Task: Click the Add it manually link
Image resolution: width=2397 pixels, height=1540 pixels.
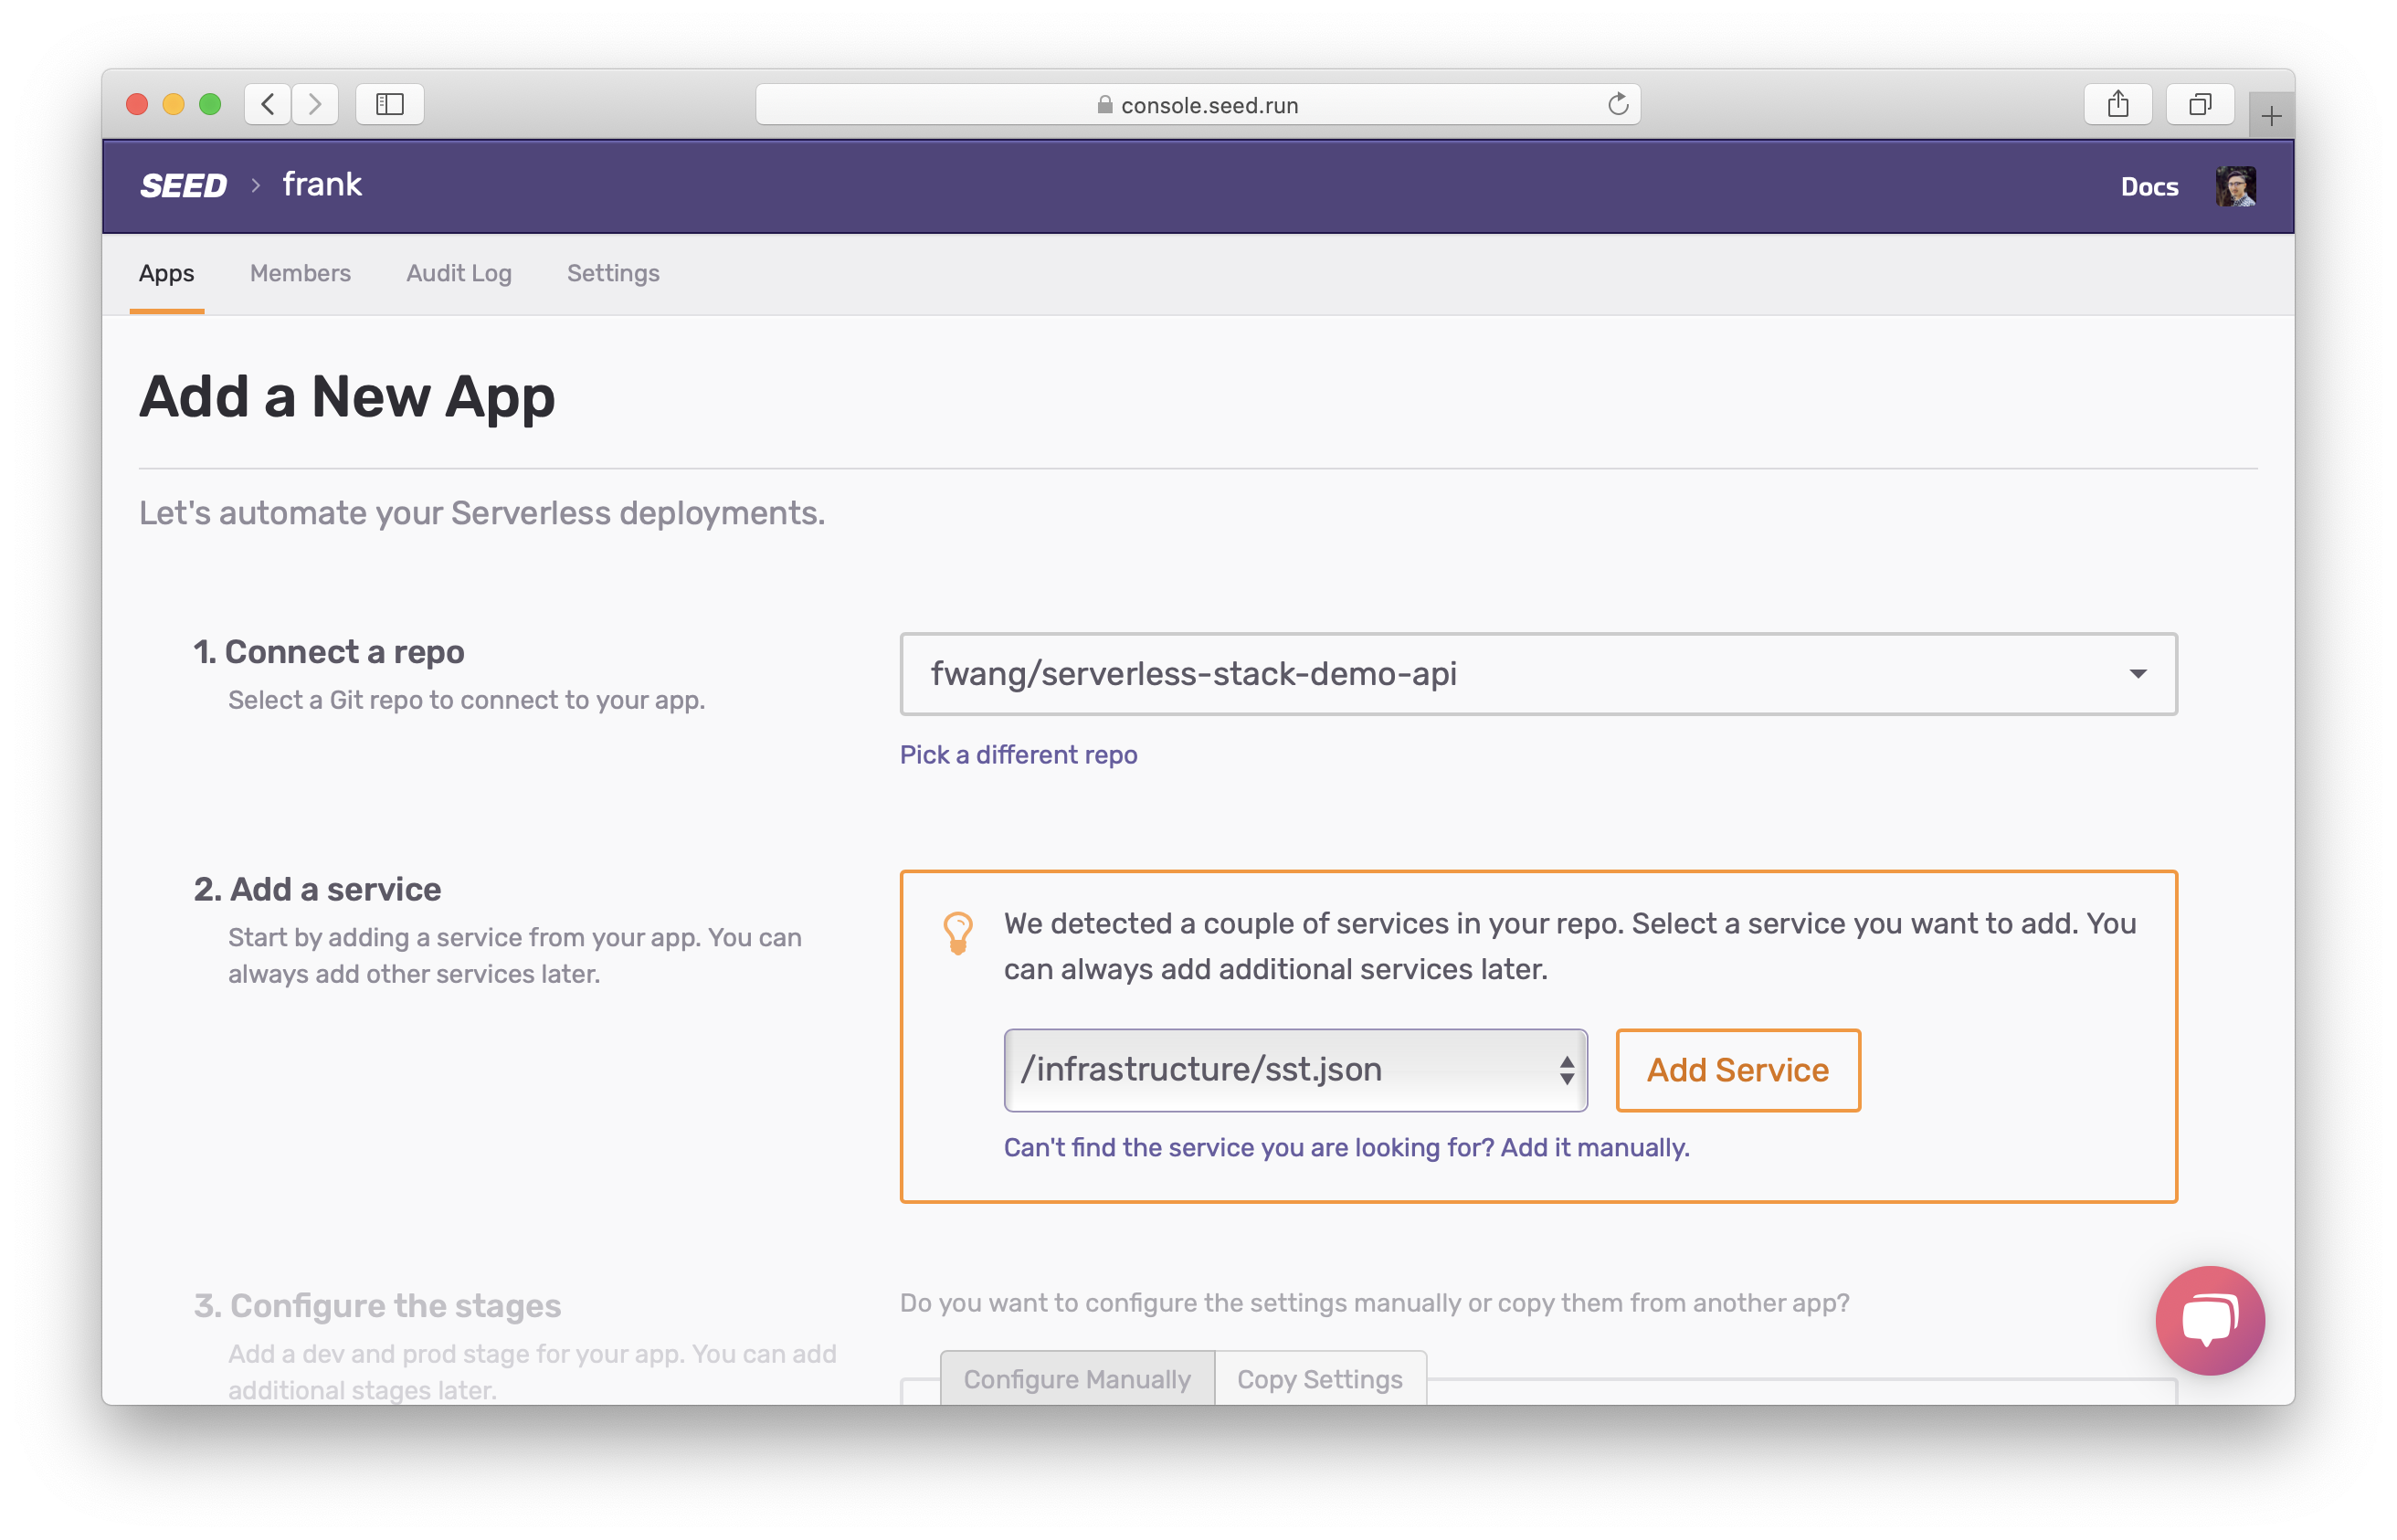Action: pyautogui.click(x=1594, y=1147)
